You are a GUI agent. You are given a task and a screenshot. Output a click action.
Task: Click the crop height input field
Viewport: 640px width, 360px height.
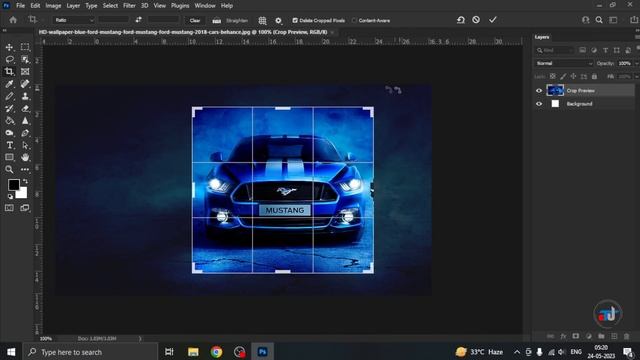coord(163,20)
